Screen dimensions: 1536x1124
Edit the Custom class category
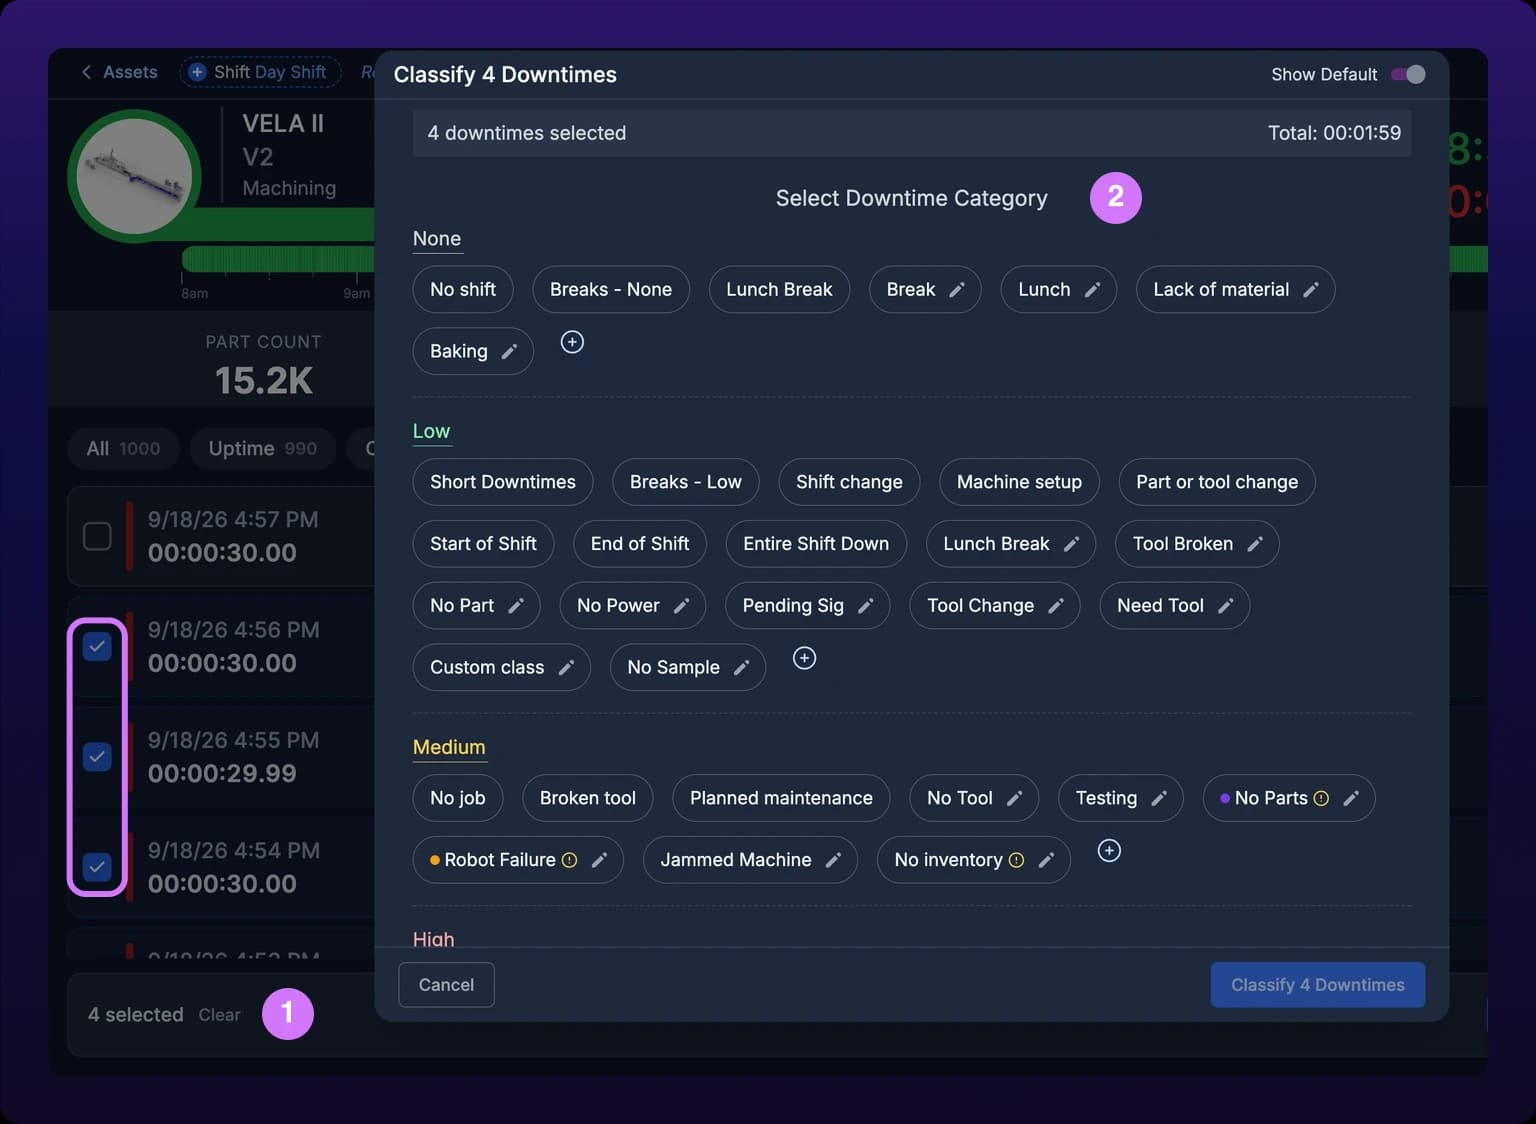pyautogui.click(x=566, y=668)
